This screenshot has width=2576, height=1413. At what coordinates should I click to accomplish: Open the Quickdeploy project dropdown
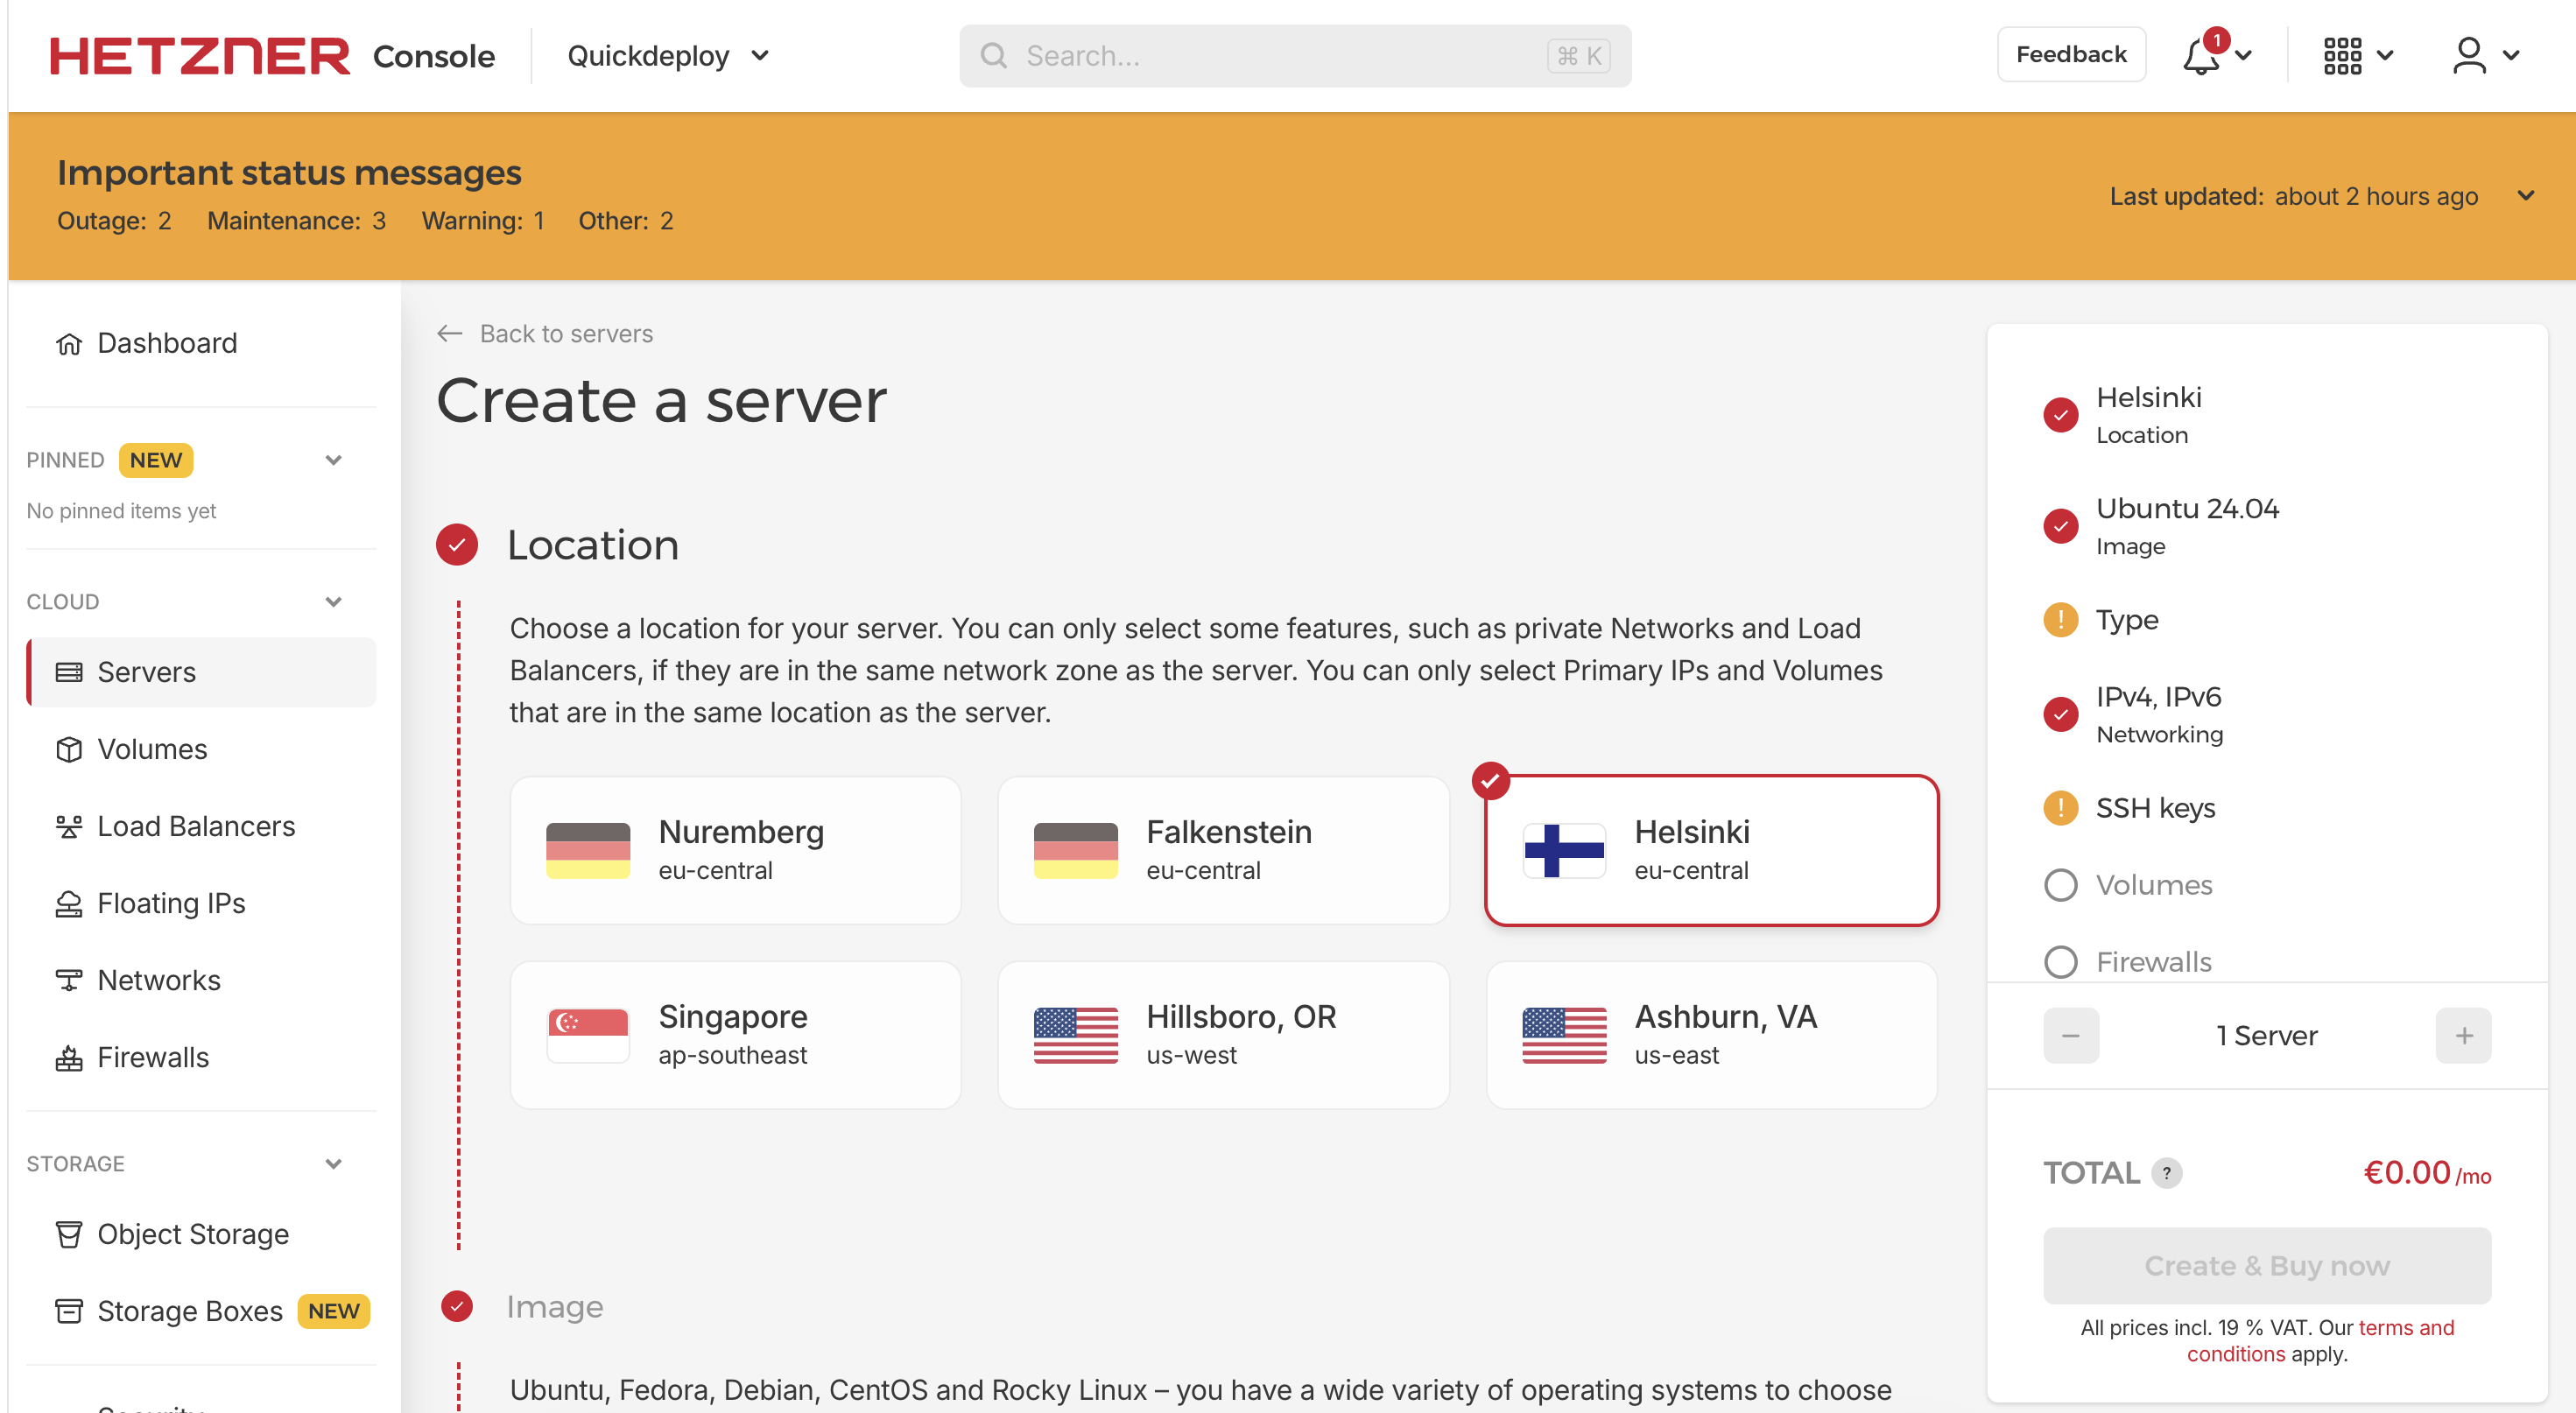[x=668, y=56]
